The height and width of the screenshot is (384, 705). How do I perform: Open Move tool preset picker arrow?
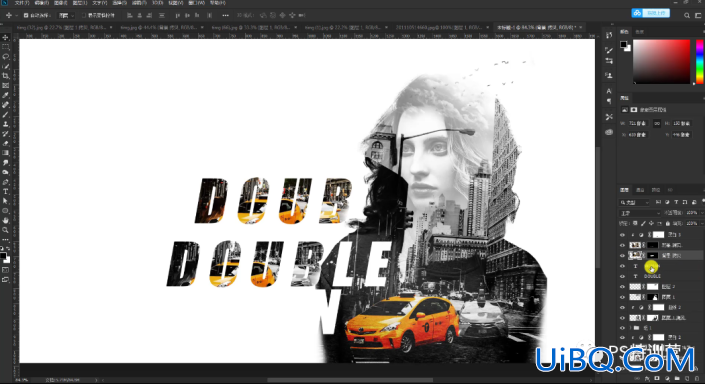[x=17, y=15]
